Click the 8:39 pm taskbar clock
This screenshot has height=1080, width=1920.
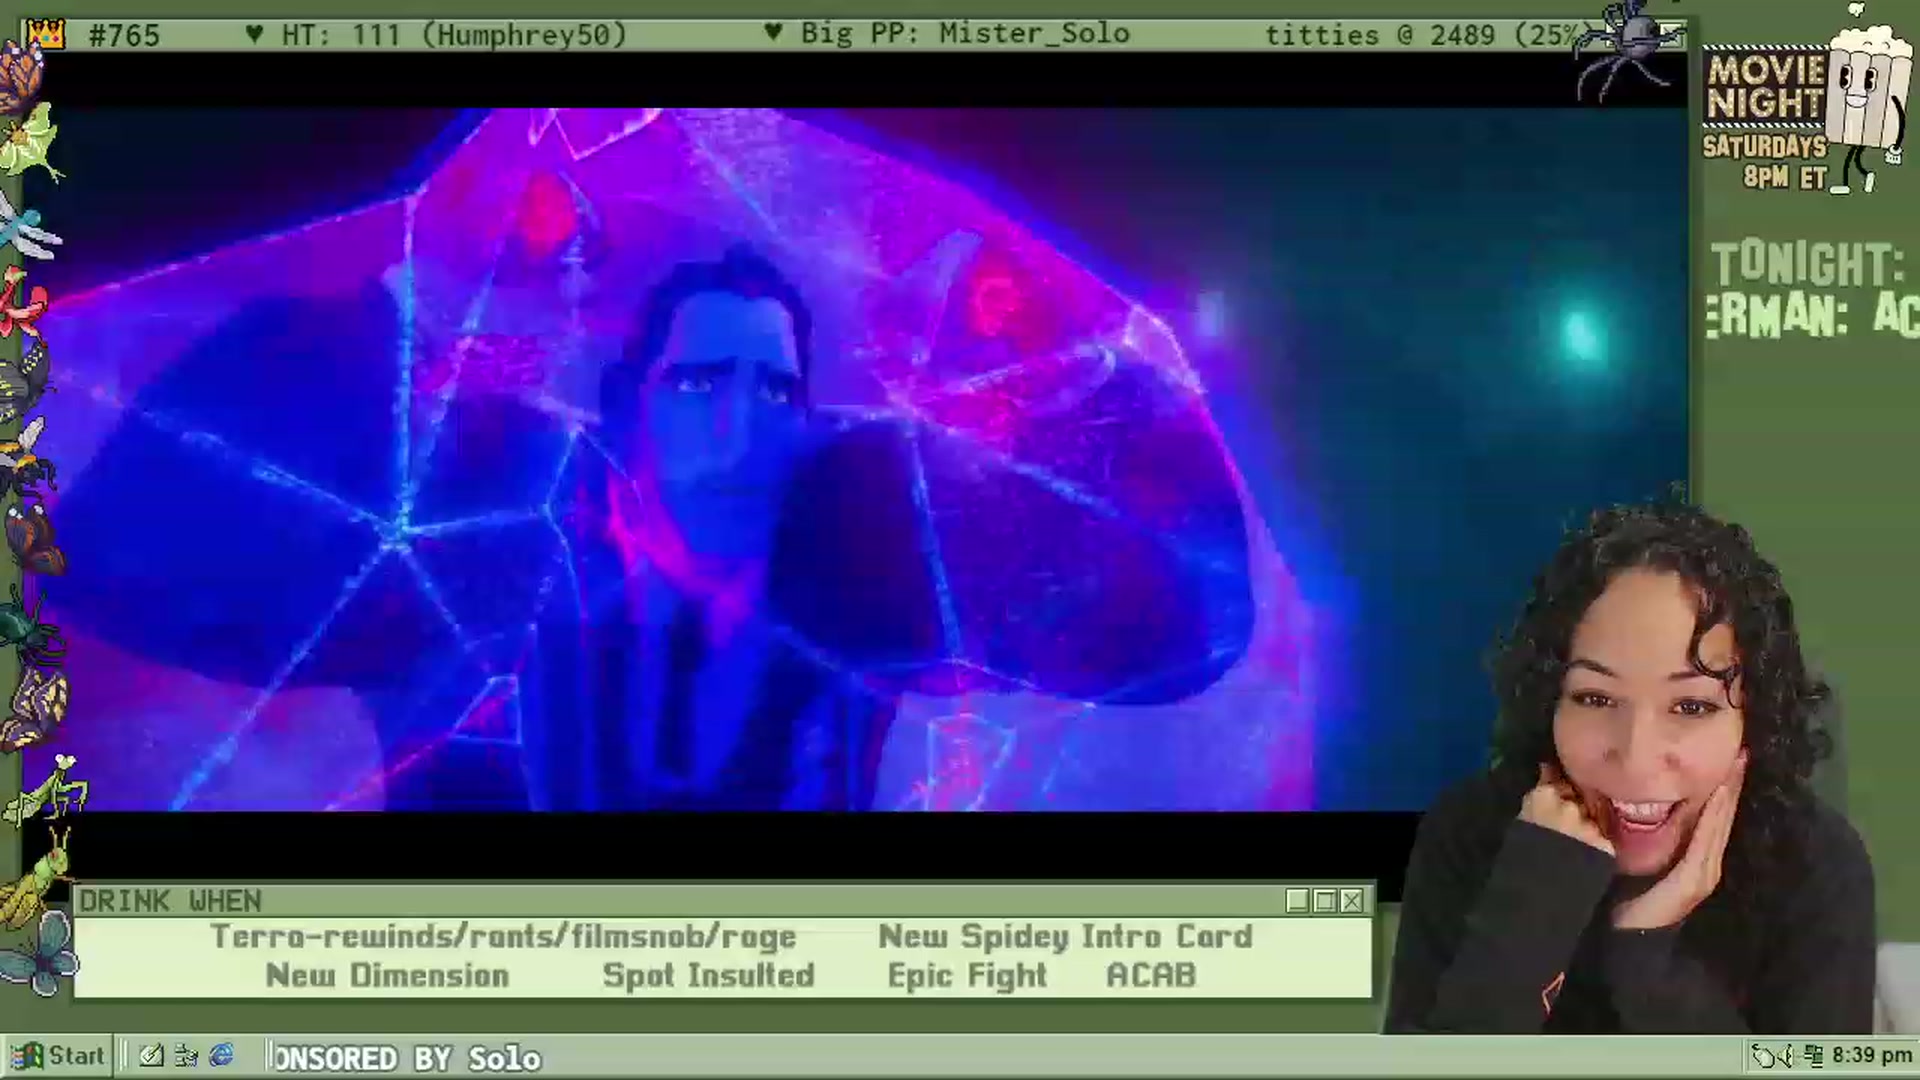tap(1872, 1056)
